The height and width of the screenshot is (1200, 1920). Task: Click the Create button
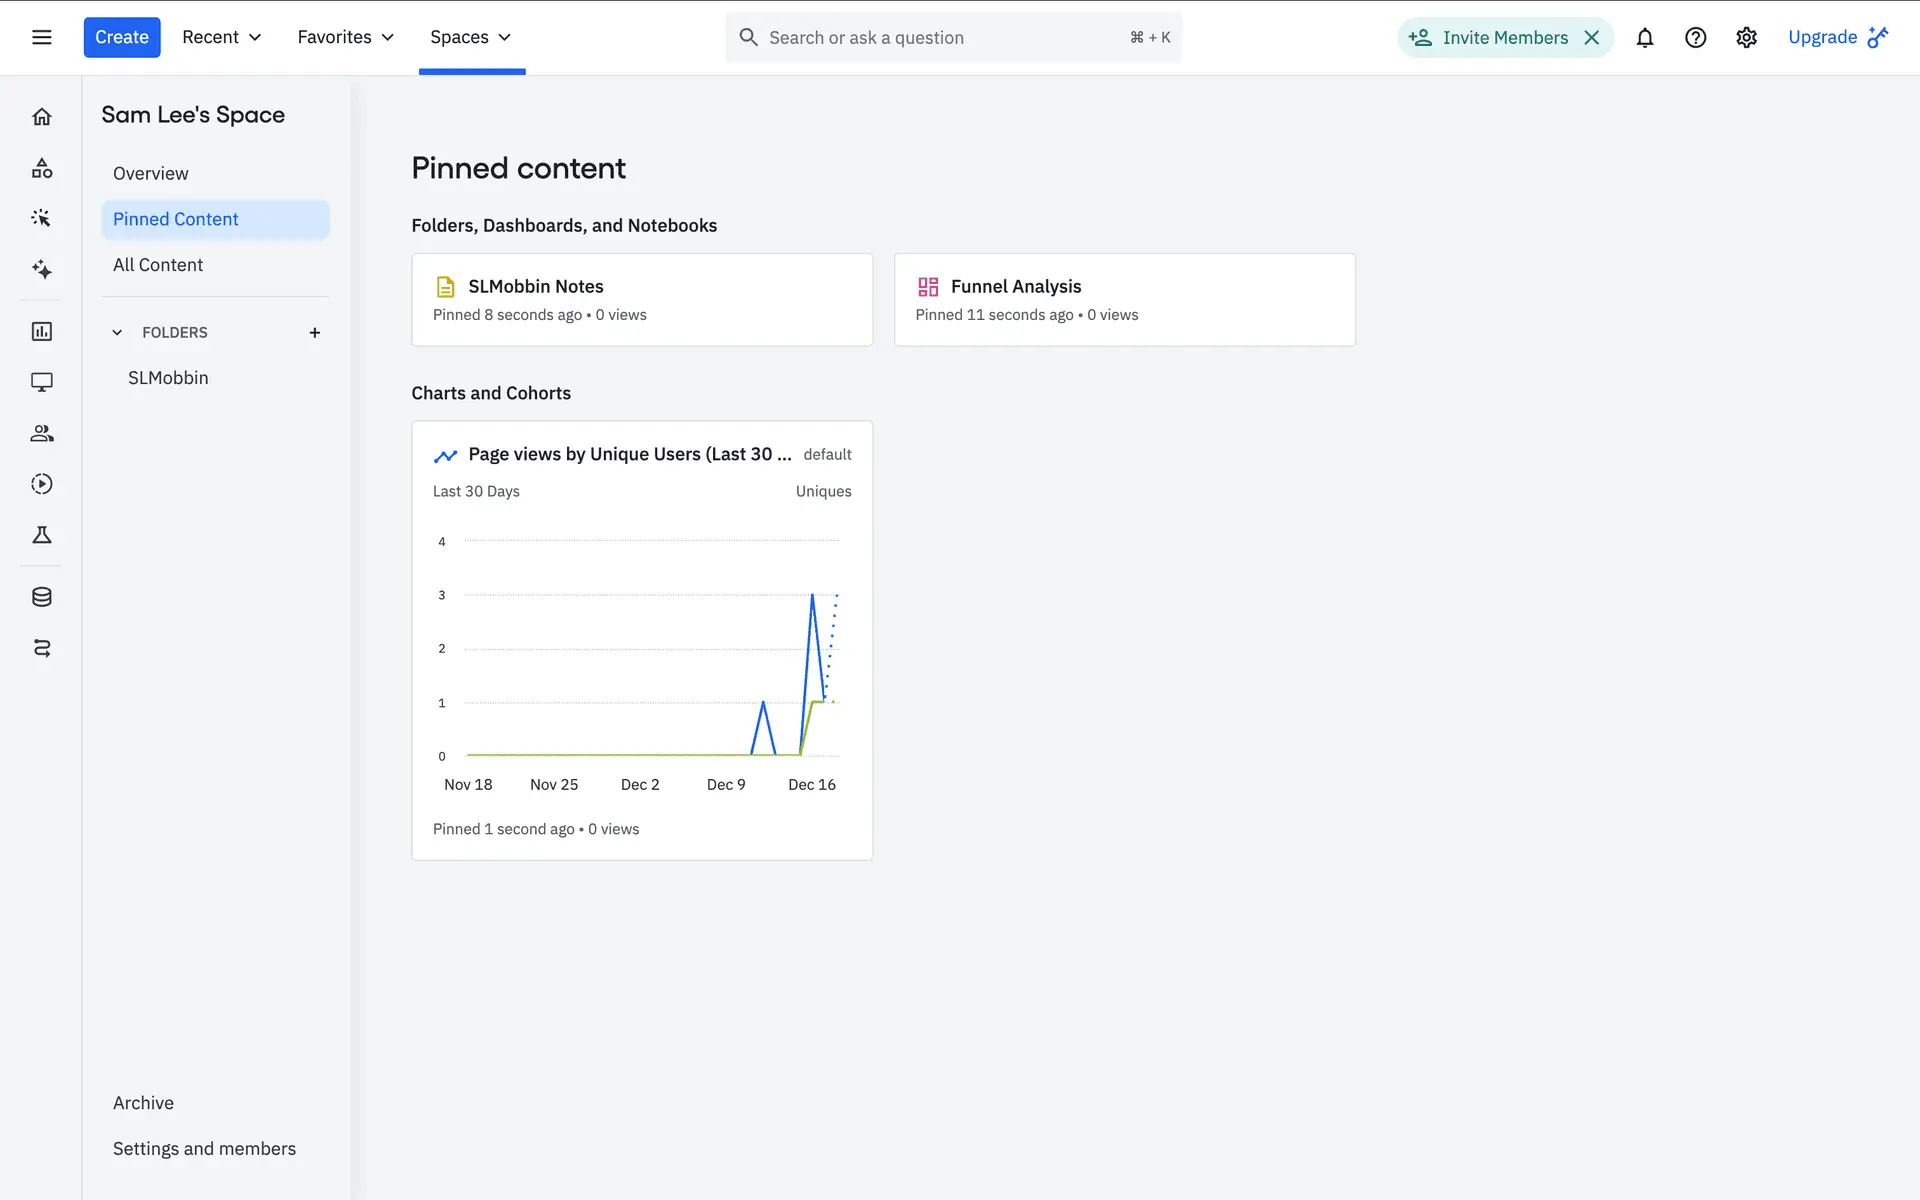(x=121, y=37)
